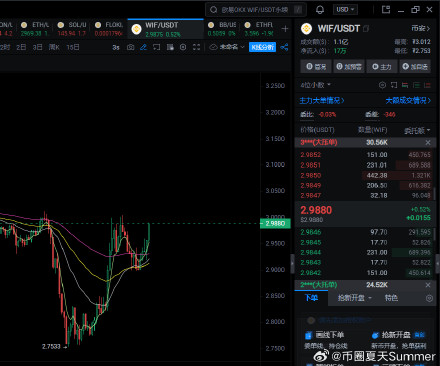Select the 2日 timeframe
The width and height of the screenshot is (440, 366).
[21, 47]
